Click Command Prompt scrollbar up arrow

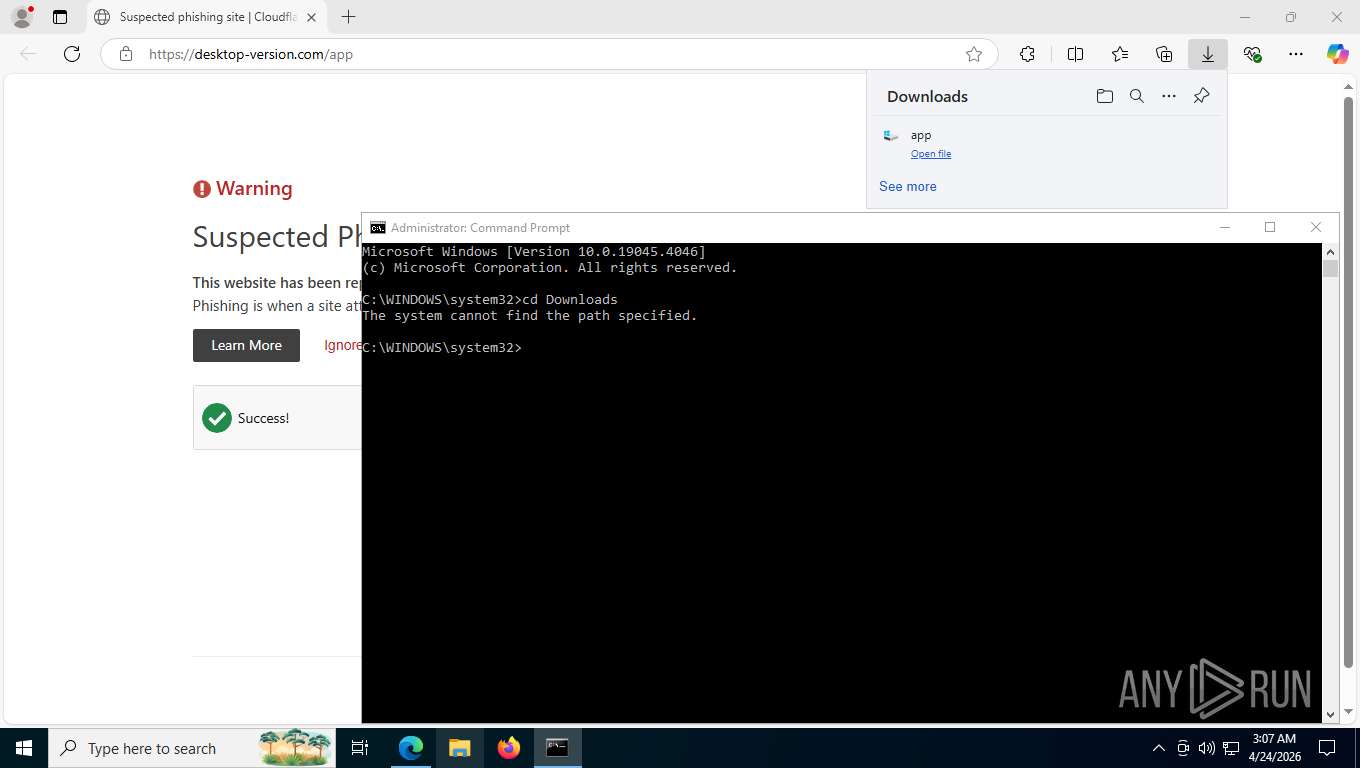[1330, 251]
